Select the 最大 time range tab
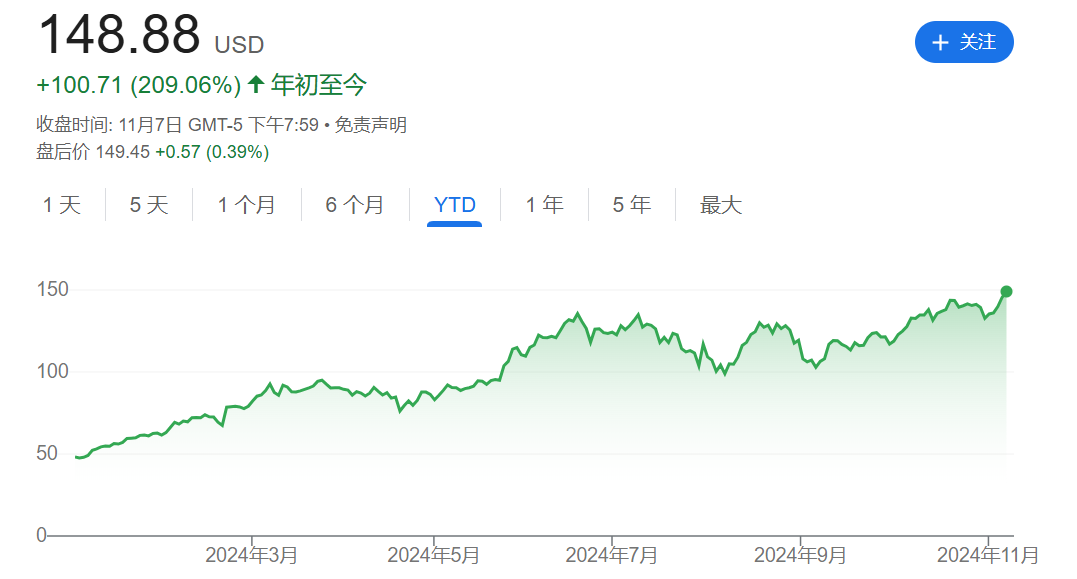 click(x=720, y=205)
